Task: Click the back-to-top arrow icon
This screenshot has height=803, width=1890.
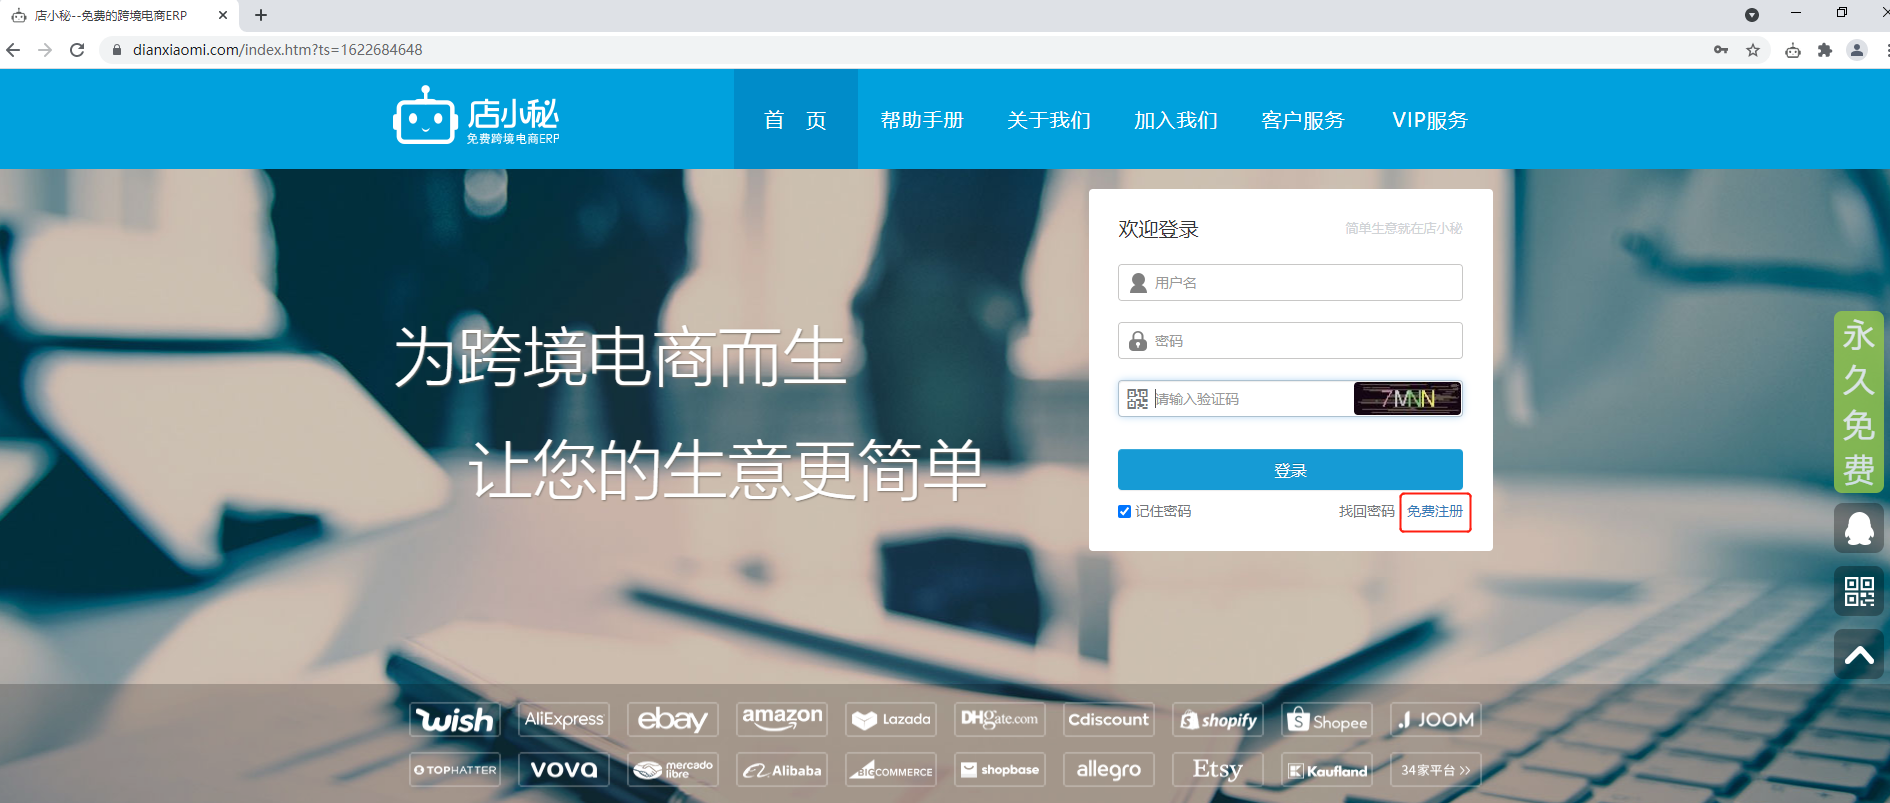Action: click(x=1859, y=655)
